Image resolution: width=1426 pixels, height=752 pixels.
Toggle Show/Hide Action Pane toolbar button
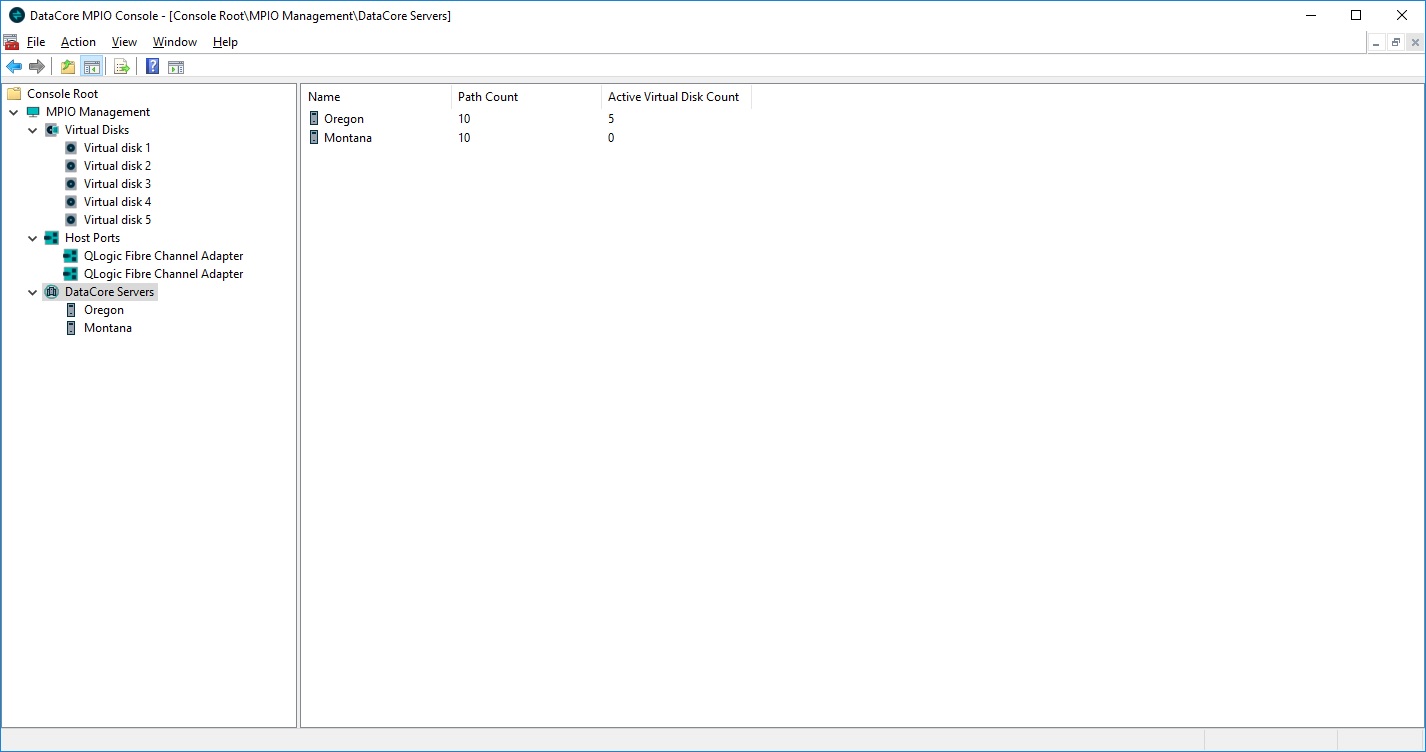coord(176,67)
